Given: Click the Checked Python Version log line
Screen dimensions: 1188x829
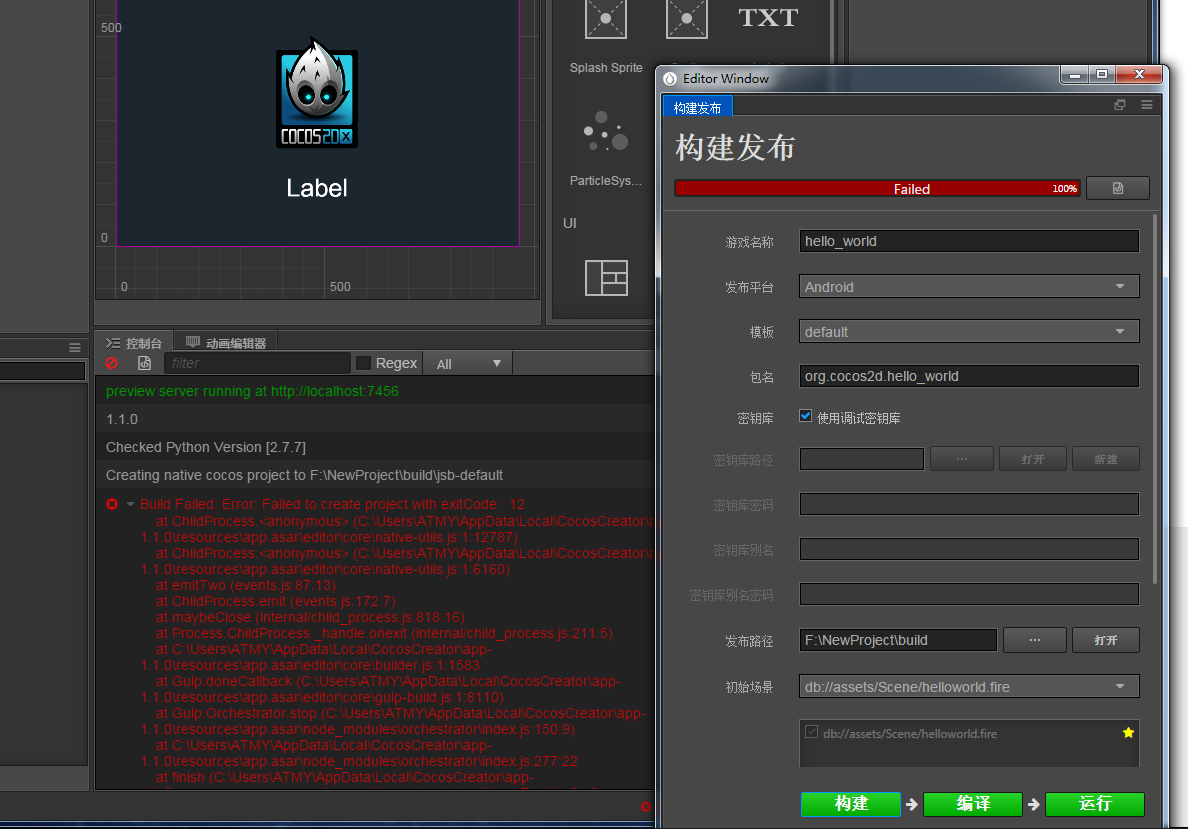Looking at the screenshot, I should [205, 447].
